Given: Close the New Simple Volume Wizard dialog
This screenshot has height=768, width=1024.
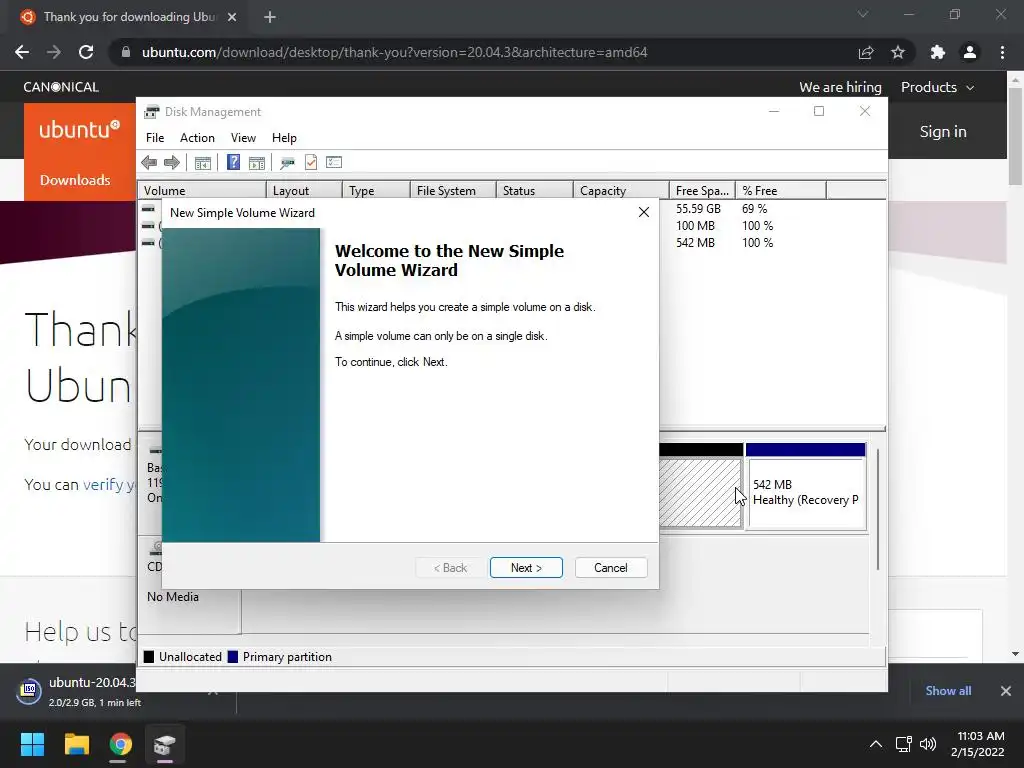Looking at the screenshot, I should pyautogui.click(x=644, y=212).
